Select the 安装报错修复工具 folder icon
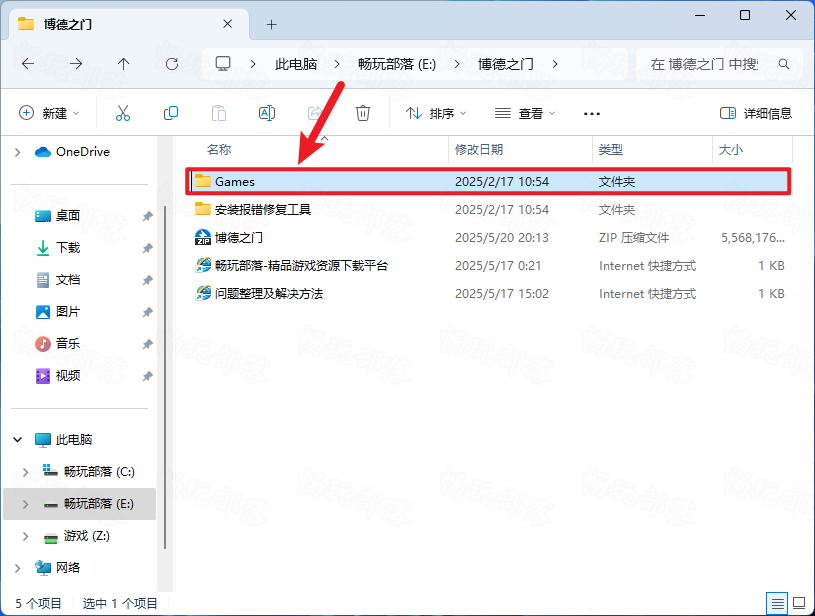Viewport: 815px width, 616px height. pos(203,209)
